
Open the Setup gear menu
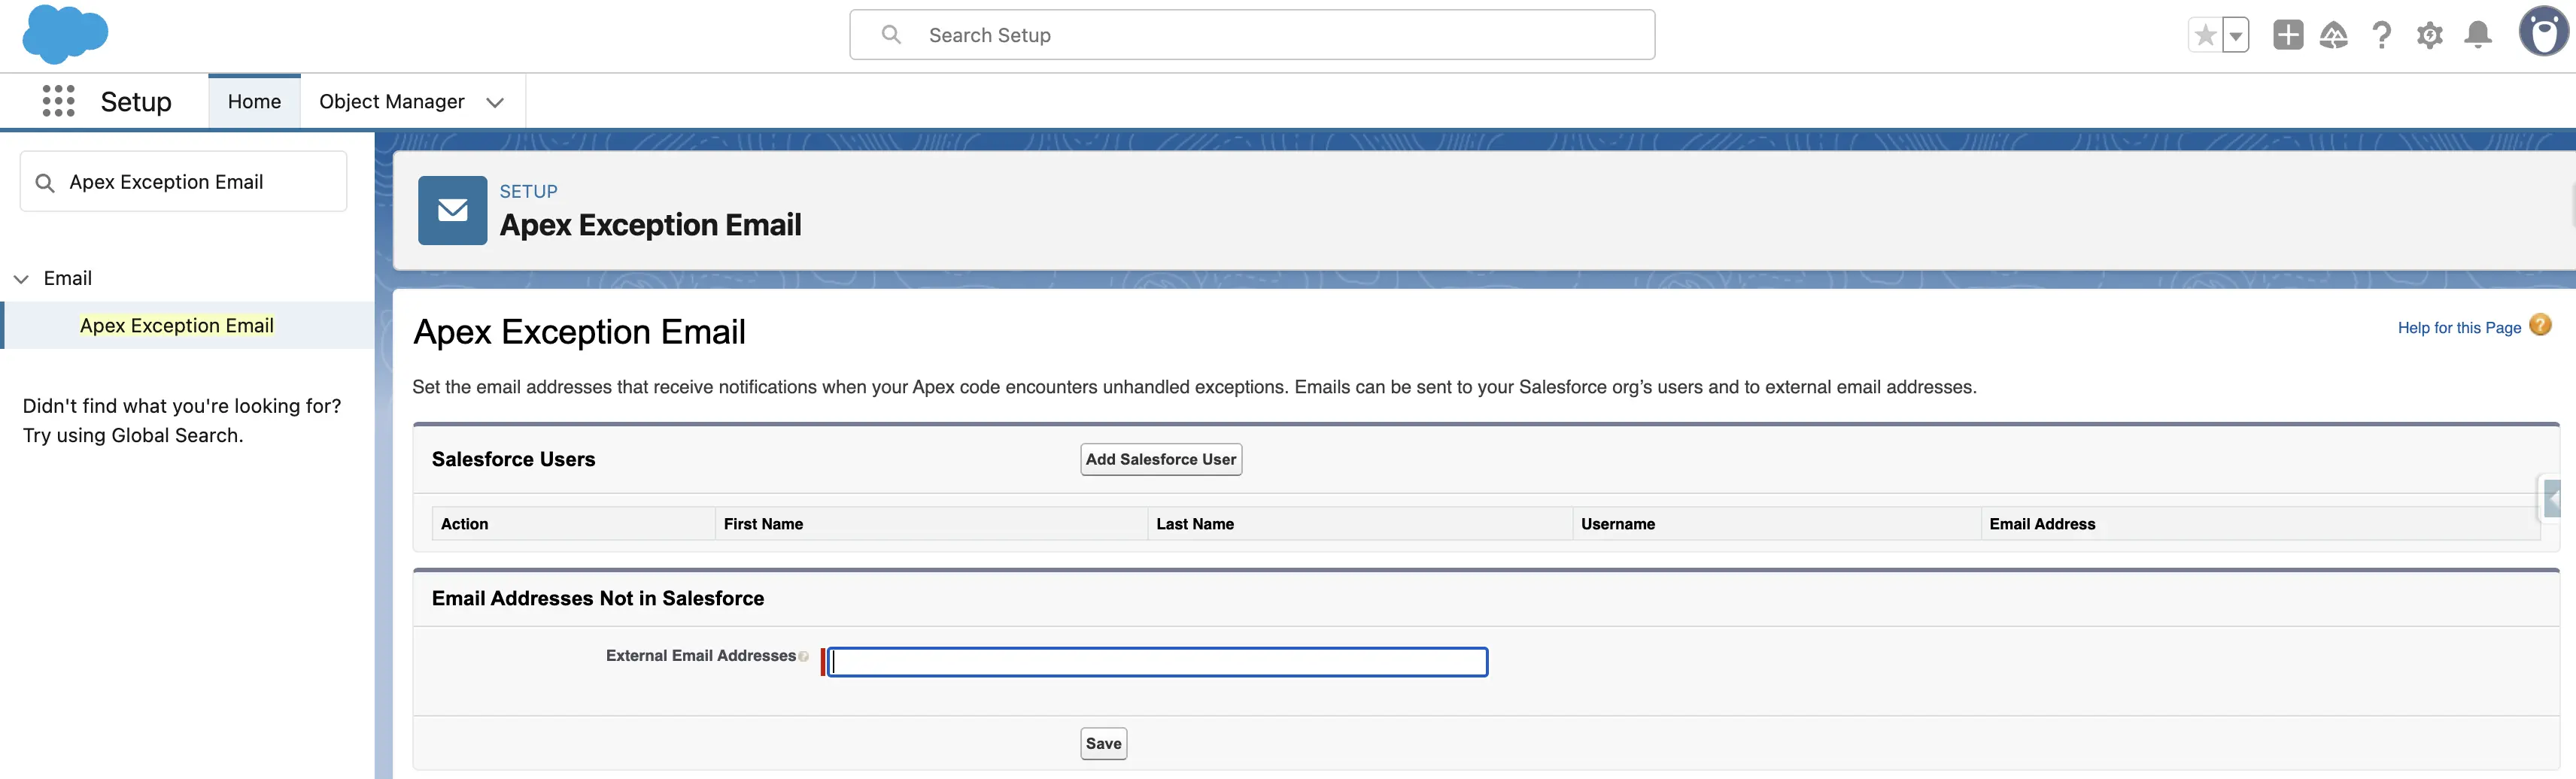pos(2429,36)
